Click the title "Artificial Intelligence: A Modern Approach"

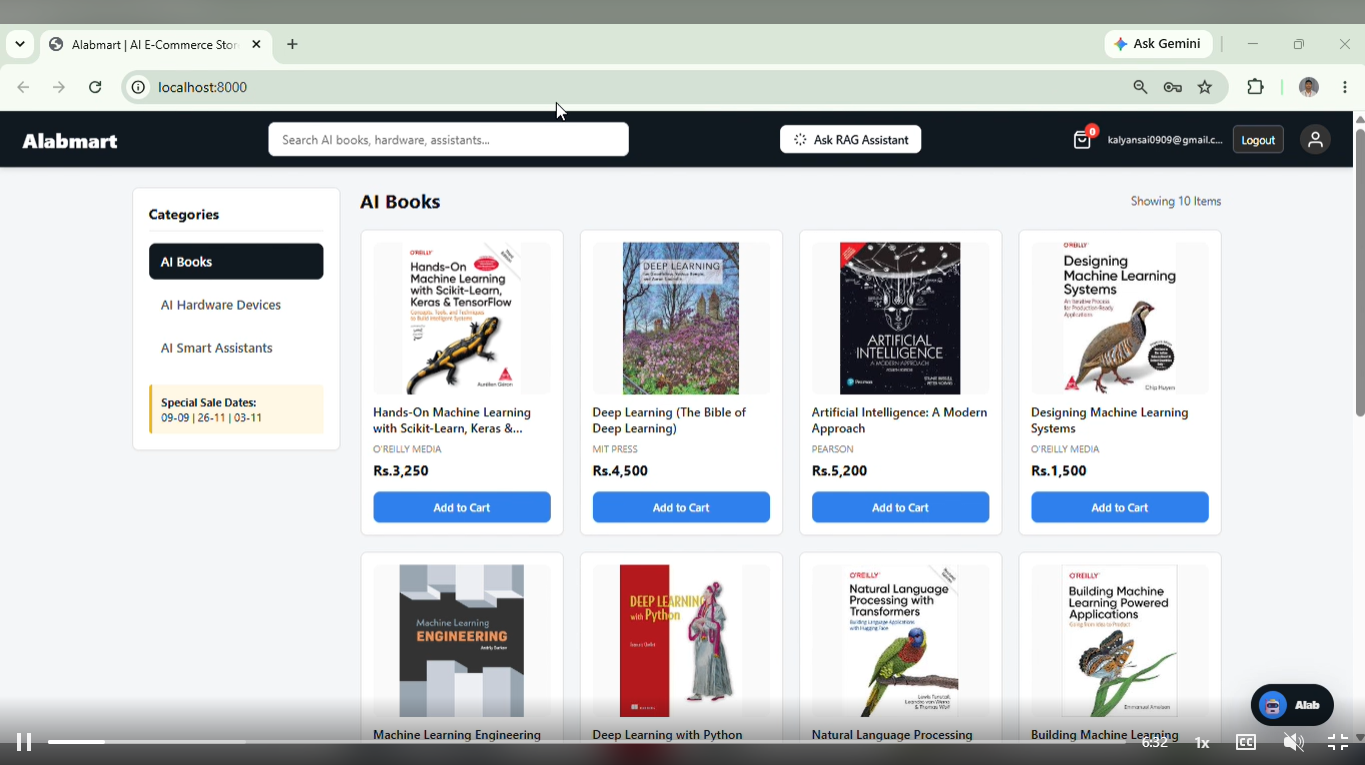coord(899,420)
